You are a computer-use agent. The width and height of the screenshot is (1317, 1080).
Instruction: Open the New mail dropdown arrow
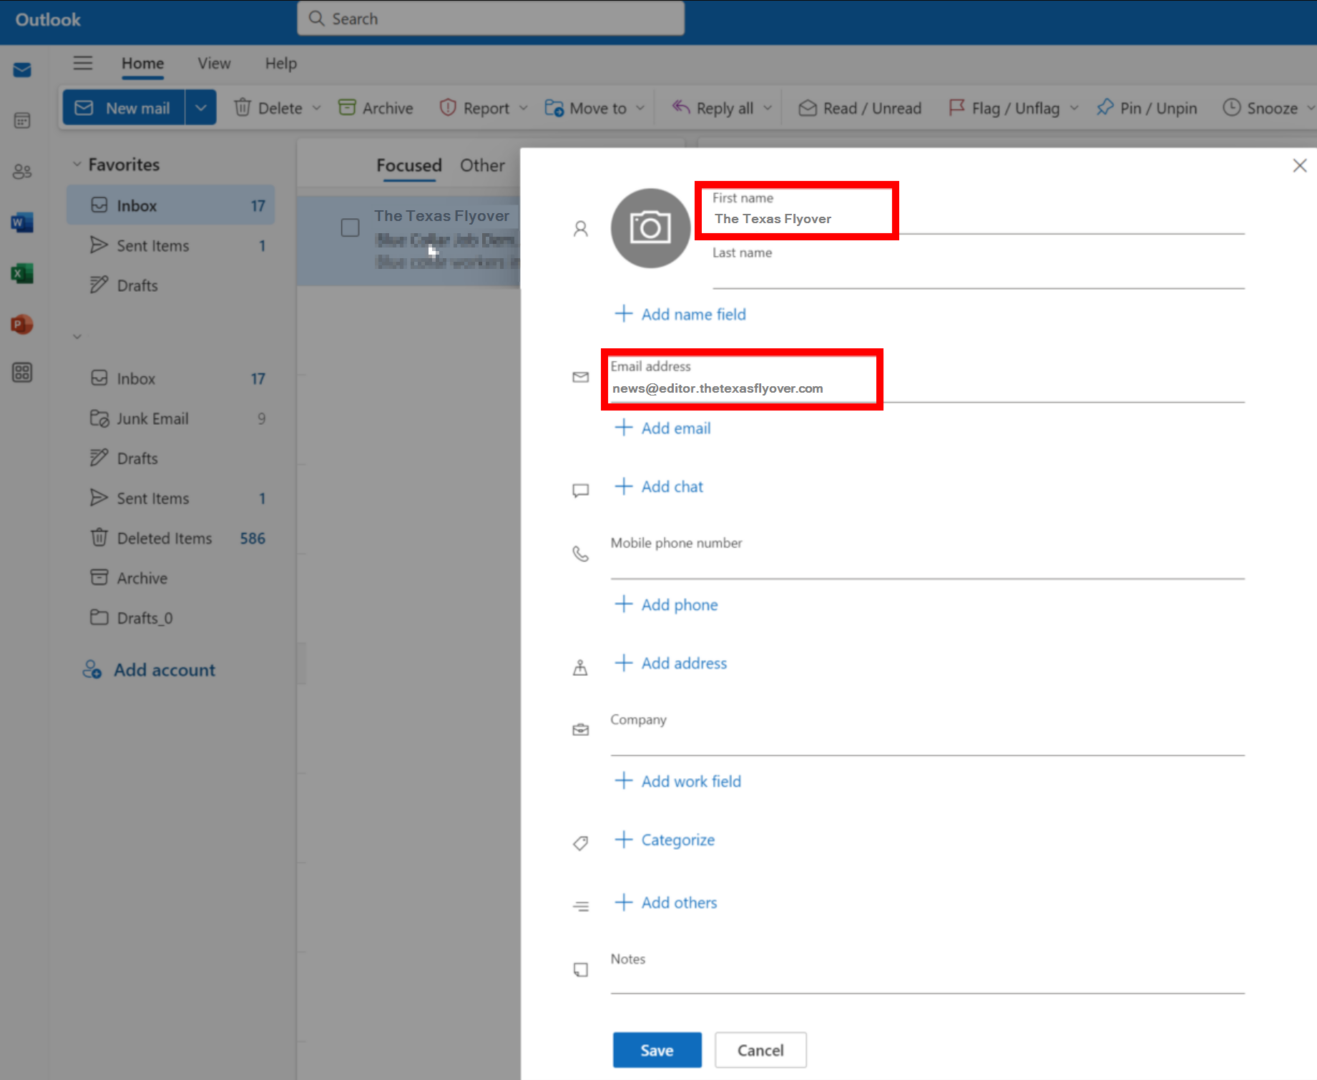point(201,108)
